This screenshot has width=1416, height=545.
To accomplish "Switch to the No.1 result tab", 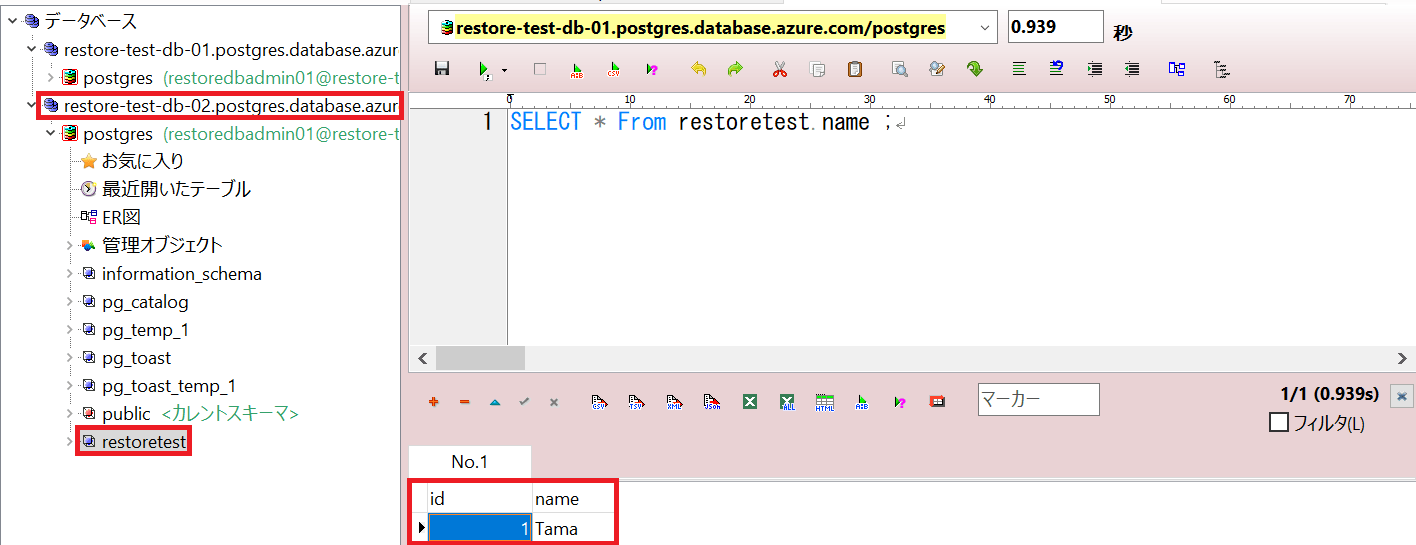I will pos(469,462).
